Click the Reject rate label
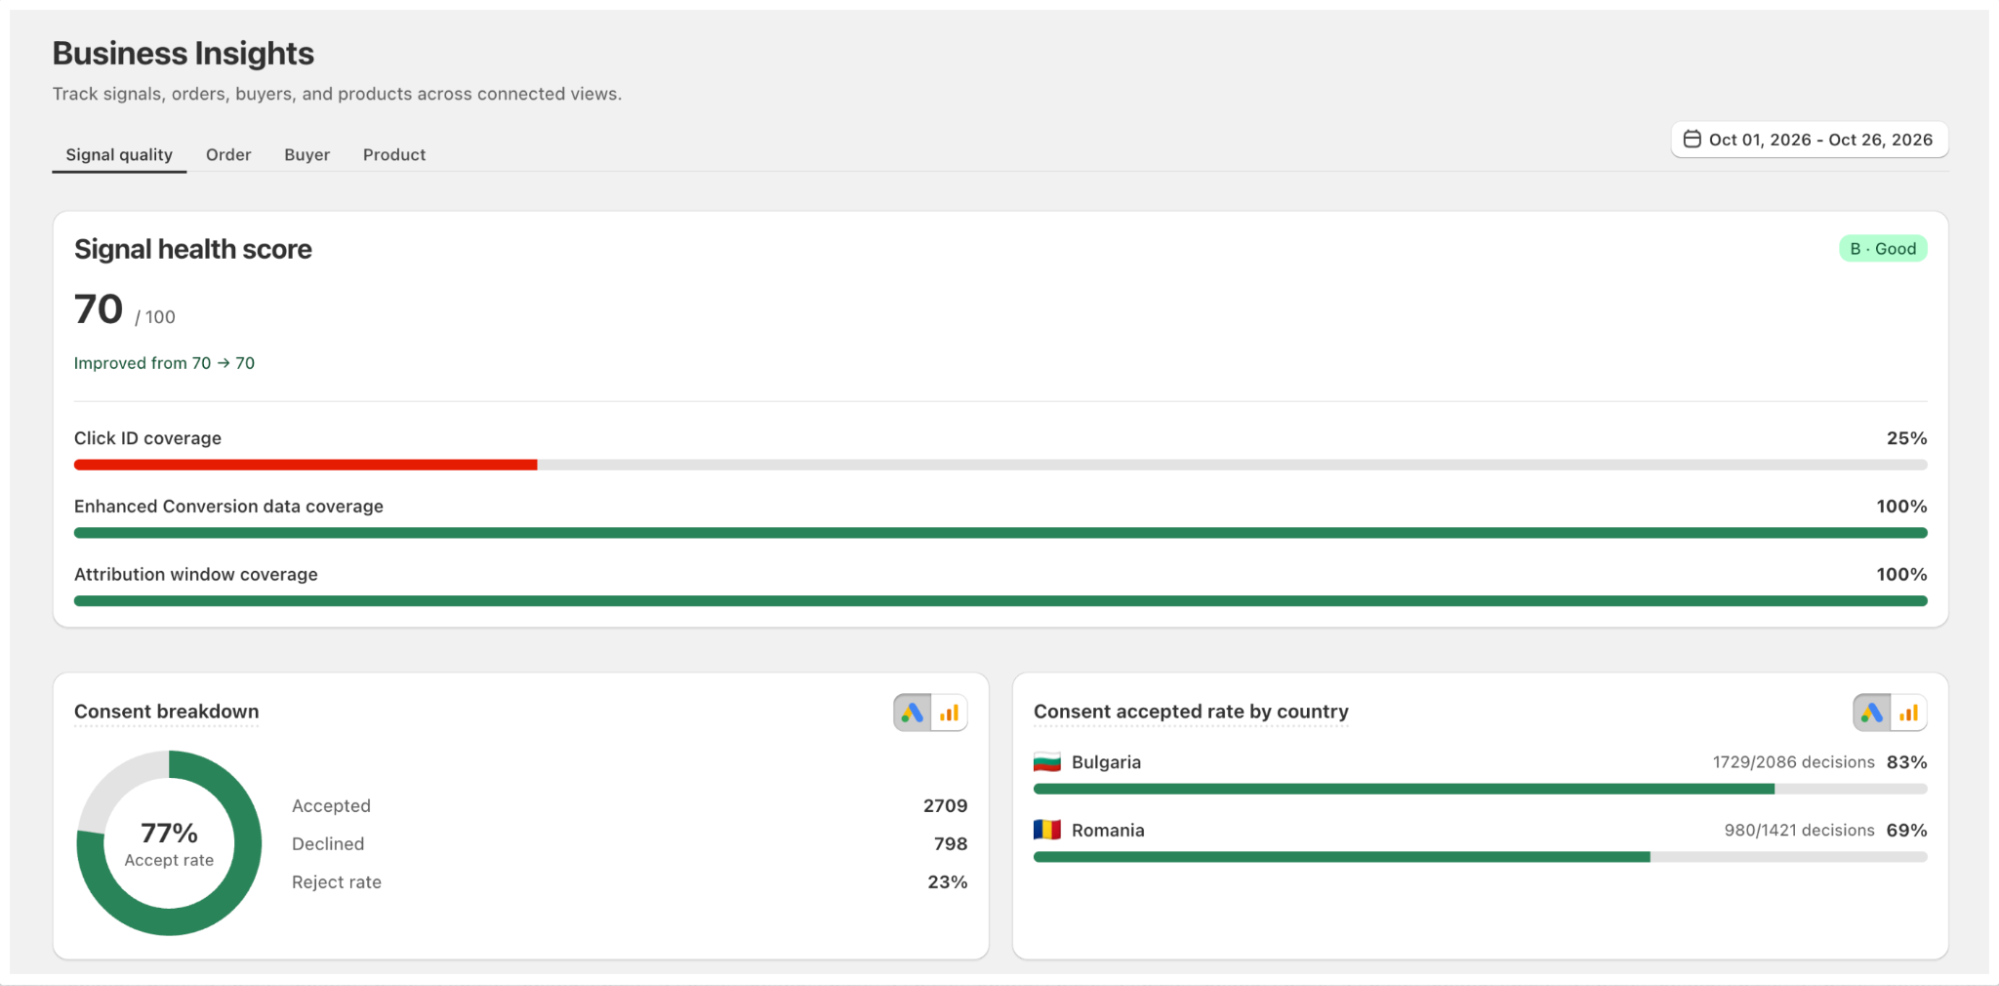 (x=337, y=882)
